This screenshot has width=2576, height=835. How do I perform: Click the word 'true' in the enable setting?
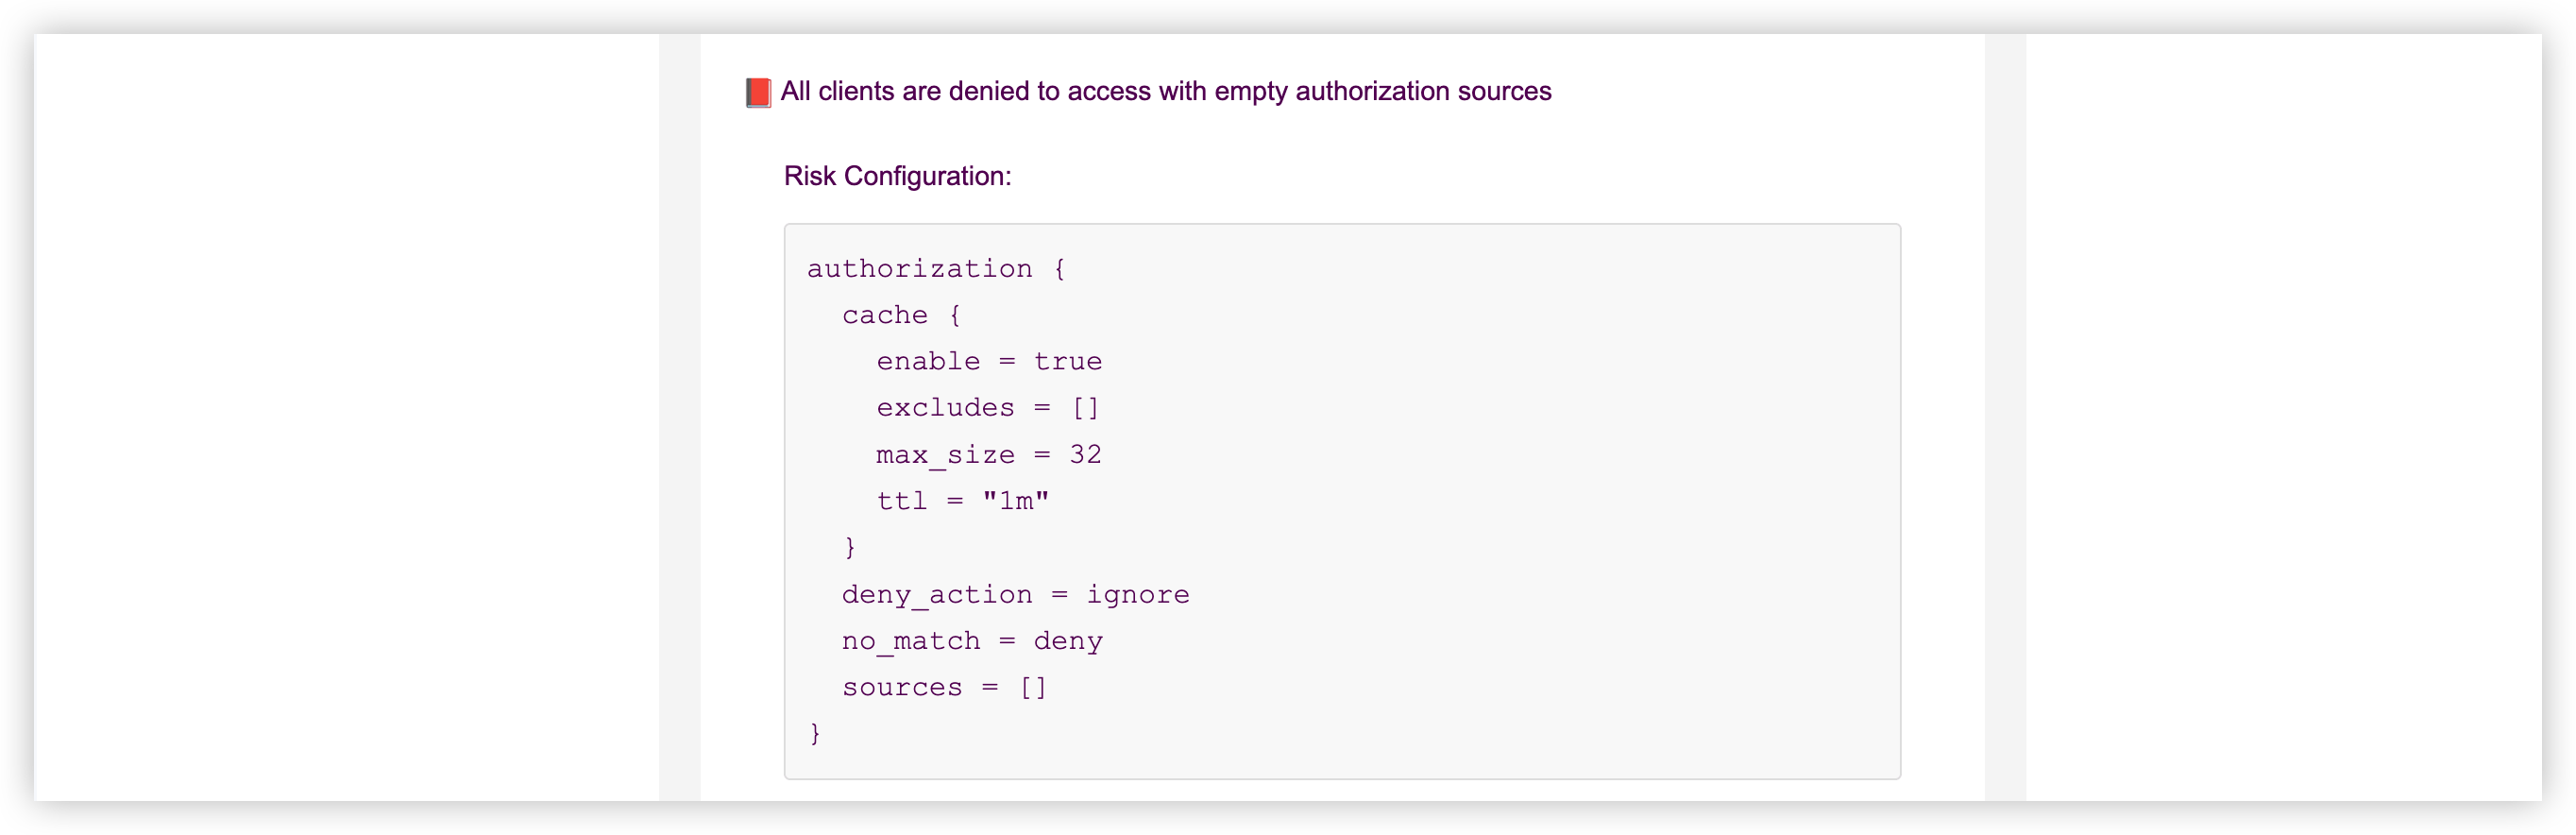point(1067,361)
